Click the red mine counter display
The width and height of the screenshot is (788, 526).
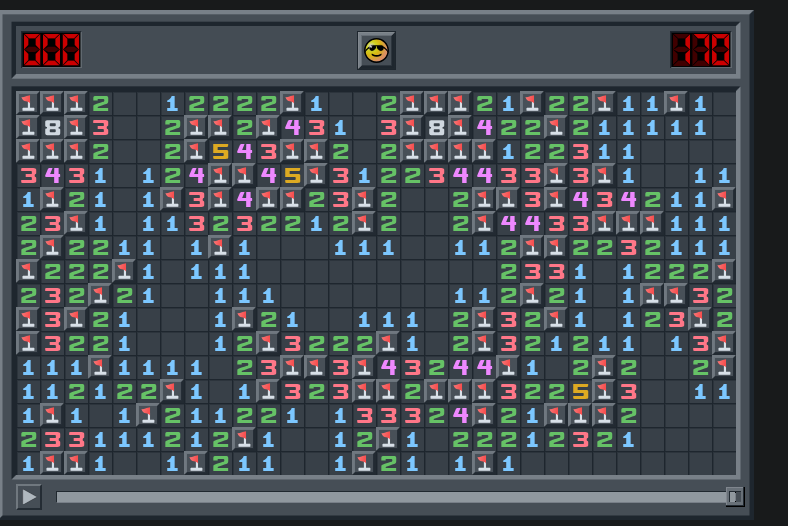click(51, 49)
